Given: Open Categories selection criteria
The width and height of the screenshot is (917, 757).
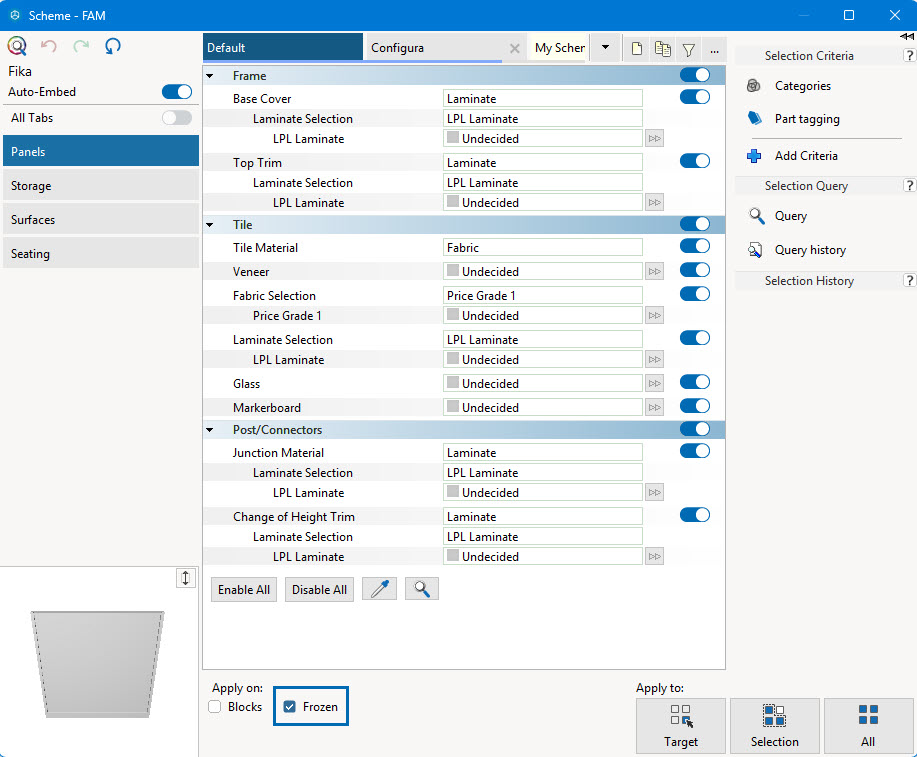Looking at the screenshot, I should (802, 86).
